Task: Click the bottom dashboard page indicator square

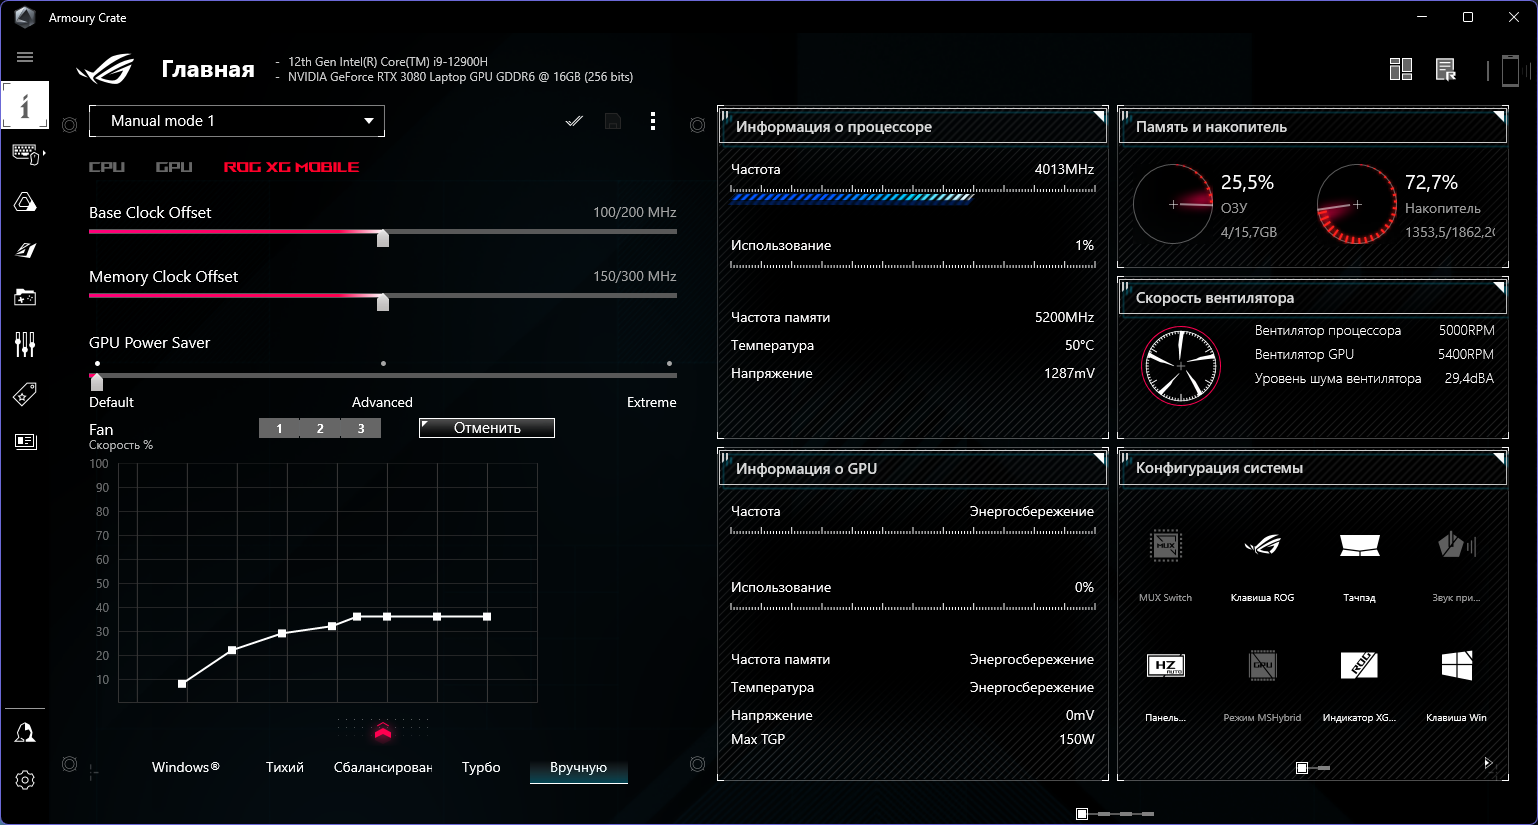Action: 1082,814
